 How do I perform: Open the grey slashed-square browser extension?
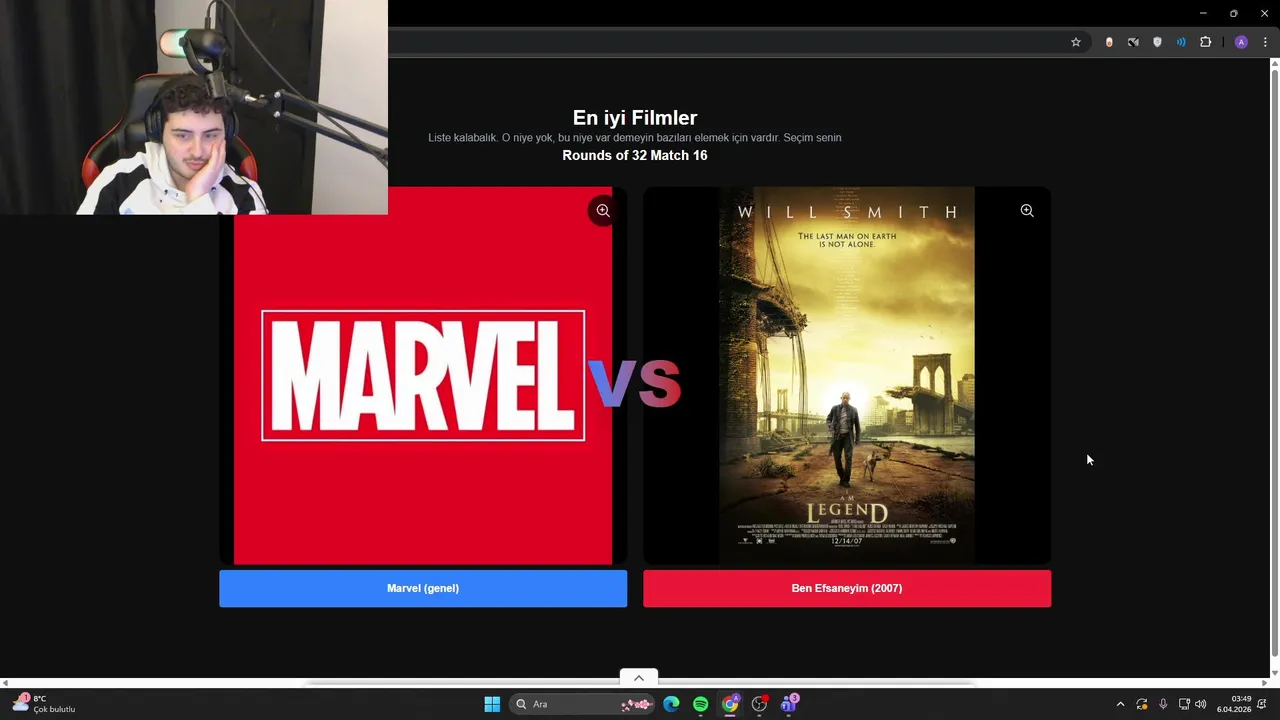(1133, 42)
